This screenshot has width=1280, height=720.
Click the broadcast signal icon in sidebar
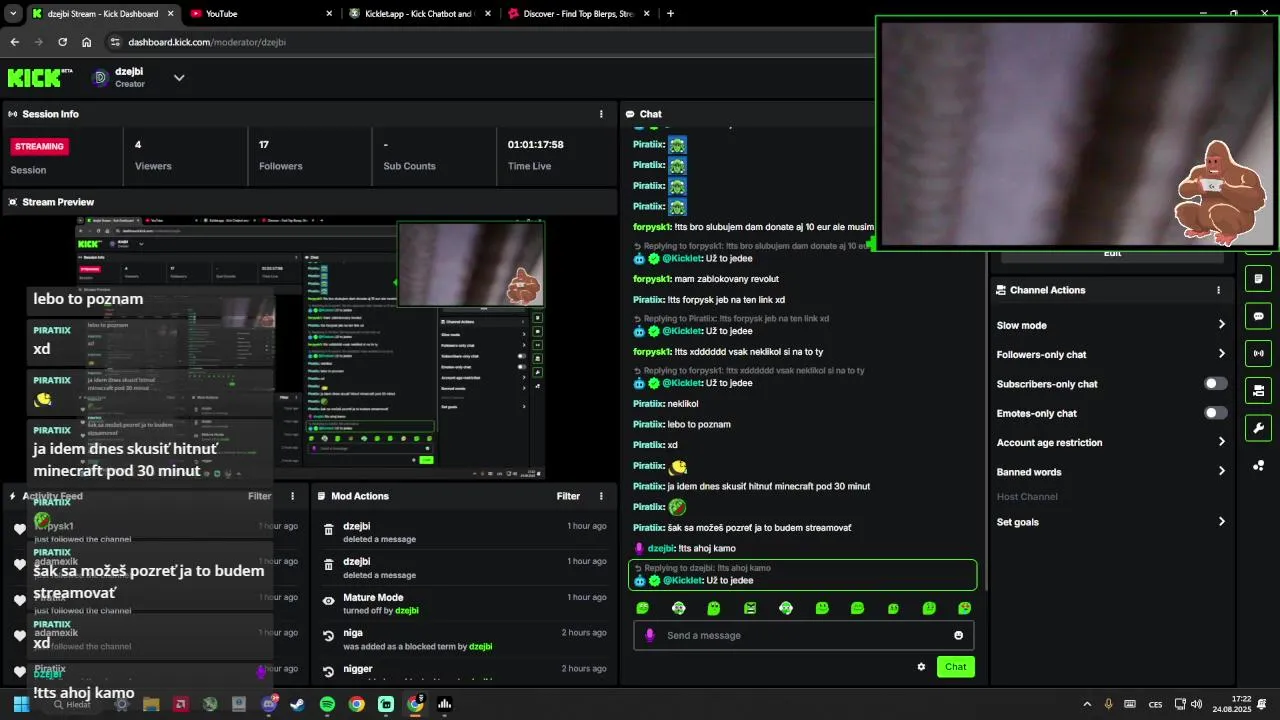tap(1258, 353)
